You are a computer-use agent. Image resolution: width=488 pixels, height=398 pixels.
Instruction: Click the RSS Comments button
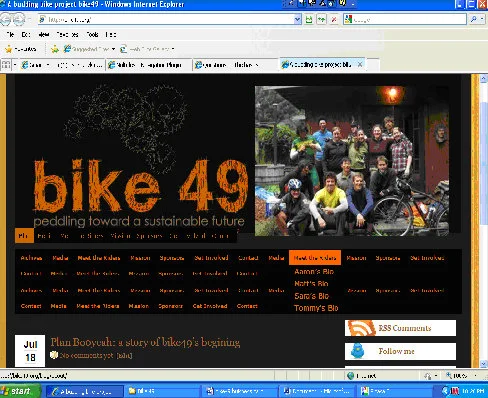tap(400, 328)
